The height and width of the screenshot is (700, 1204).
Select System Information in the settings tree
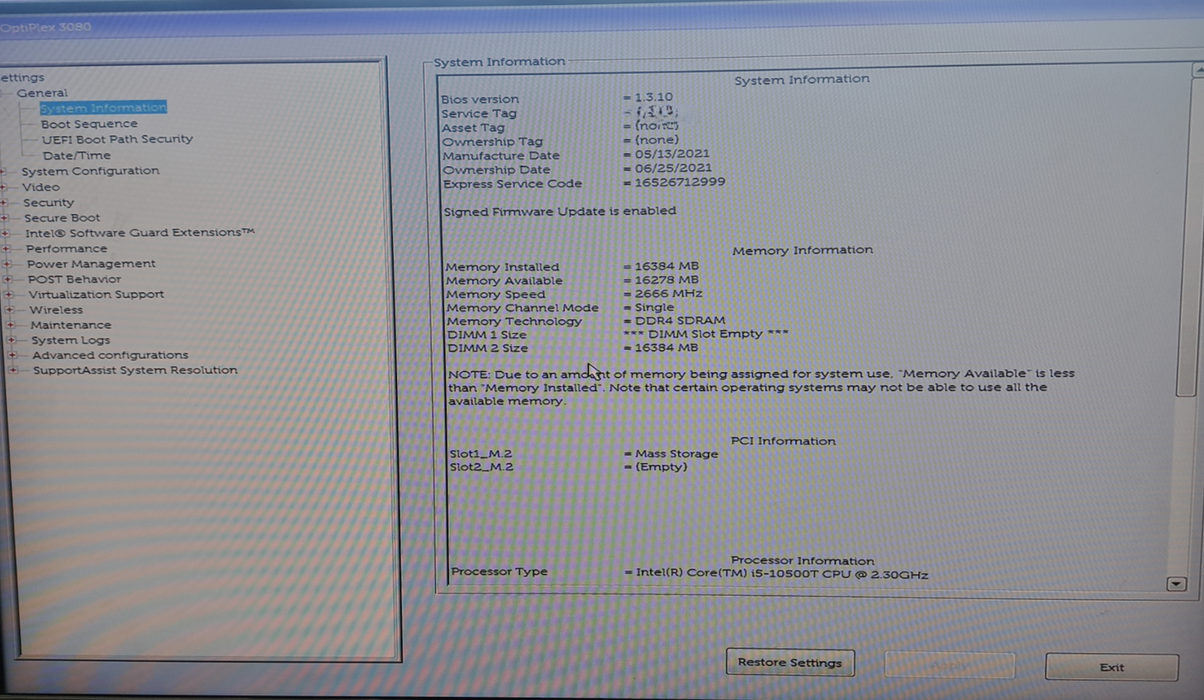pyautogui.click(x=103, y=108)
